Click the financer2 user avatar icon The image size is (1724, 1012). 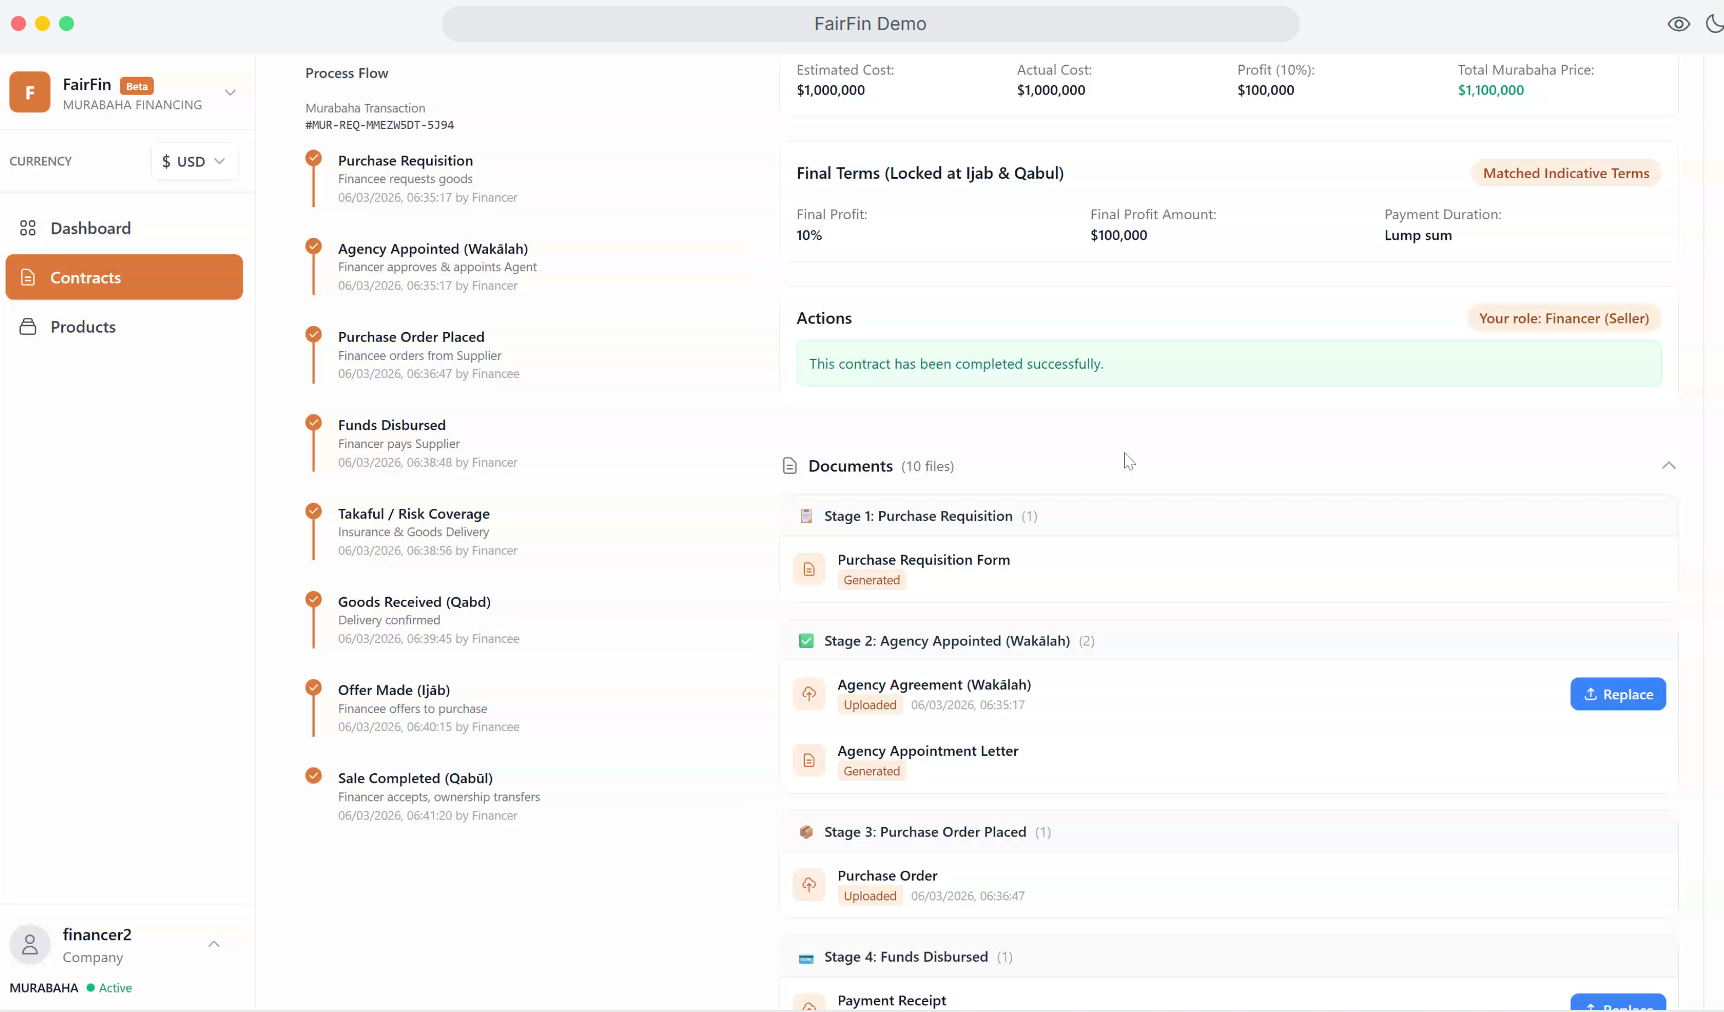coord(30,945)
